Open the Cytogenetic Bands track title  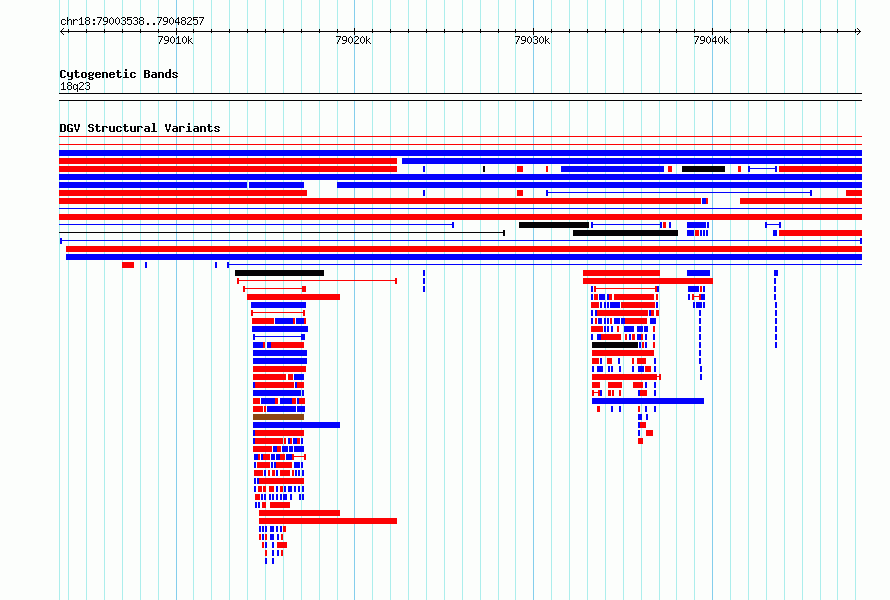click(119, 74)
